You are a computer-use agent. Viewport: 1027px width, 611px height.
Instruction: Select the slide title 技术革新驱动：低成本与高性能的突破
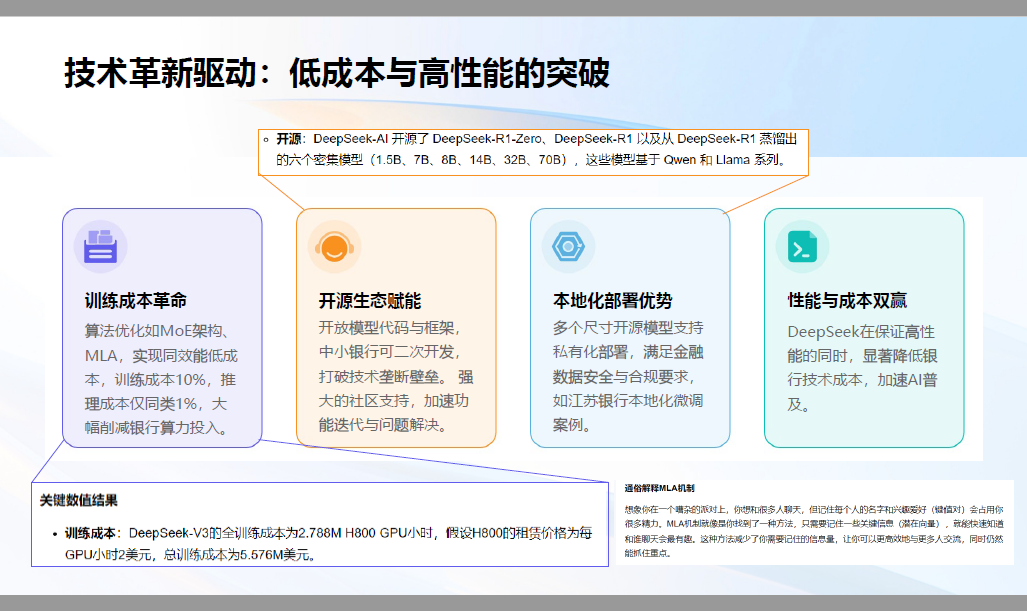(337, 73)
